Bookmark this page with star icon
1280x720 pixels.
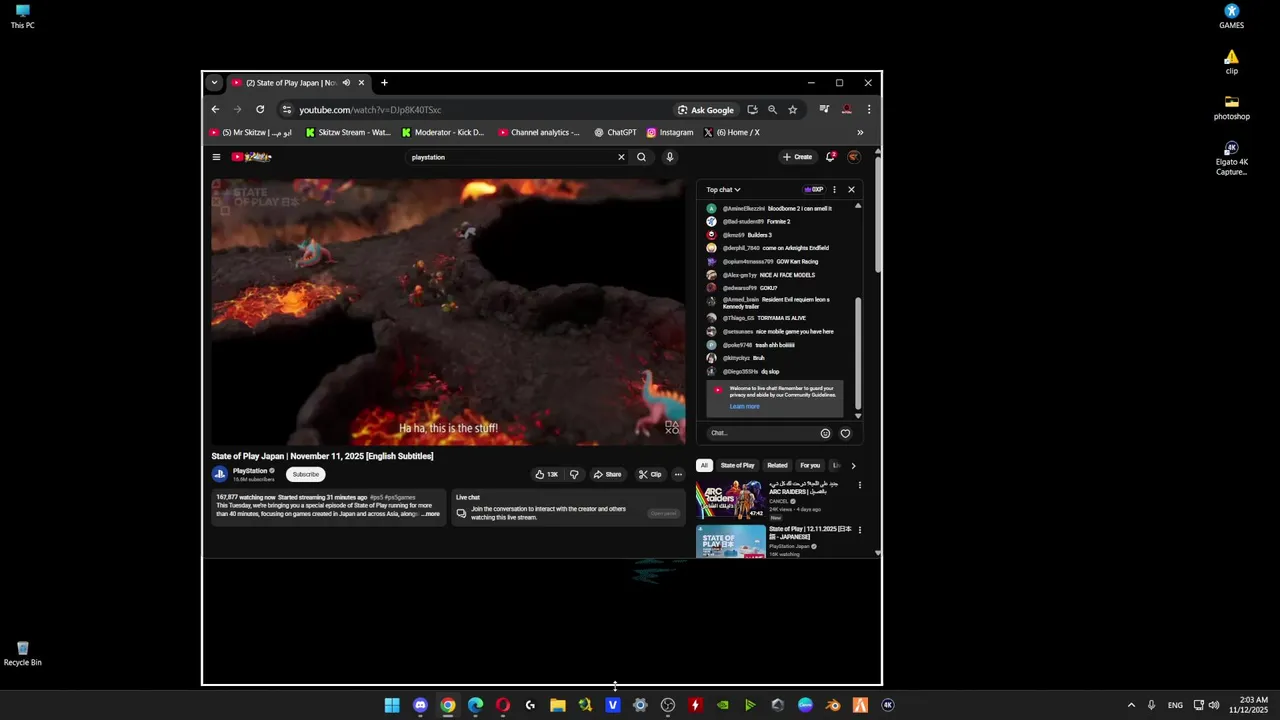792,110
